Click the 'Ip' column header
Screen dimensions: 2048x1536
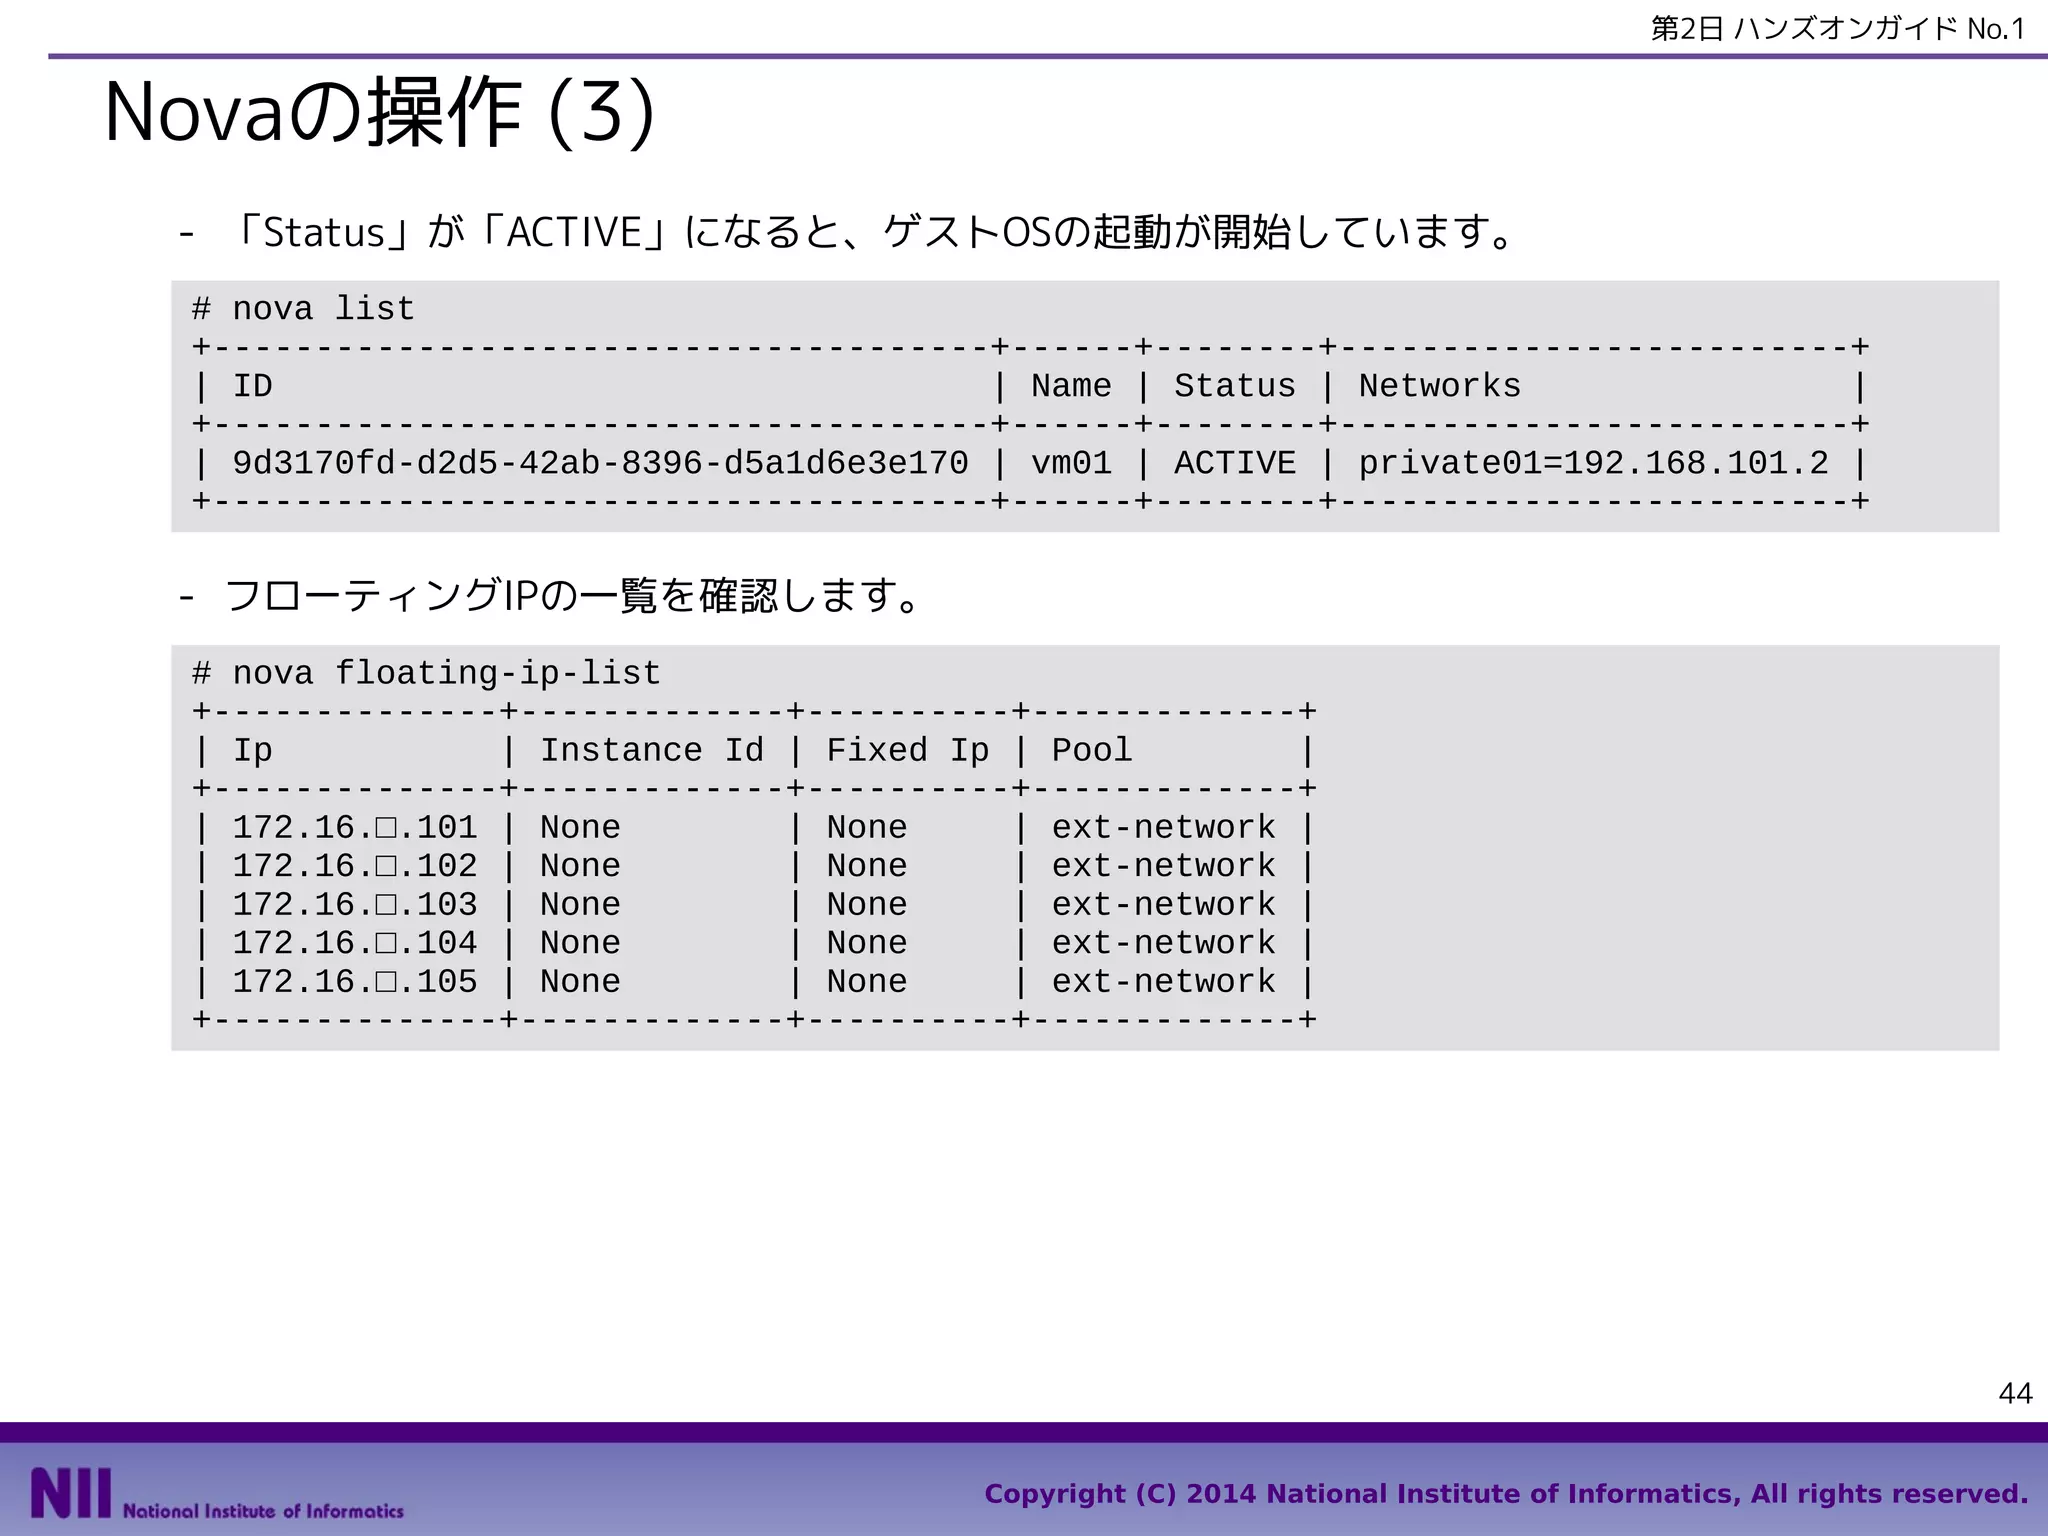[x=252, y=751]
